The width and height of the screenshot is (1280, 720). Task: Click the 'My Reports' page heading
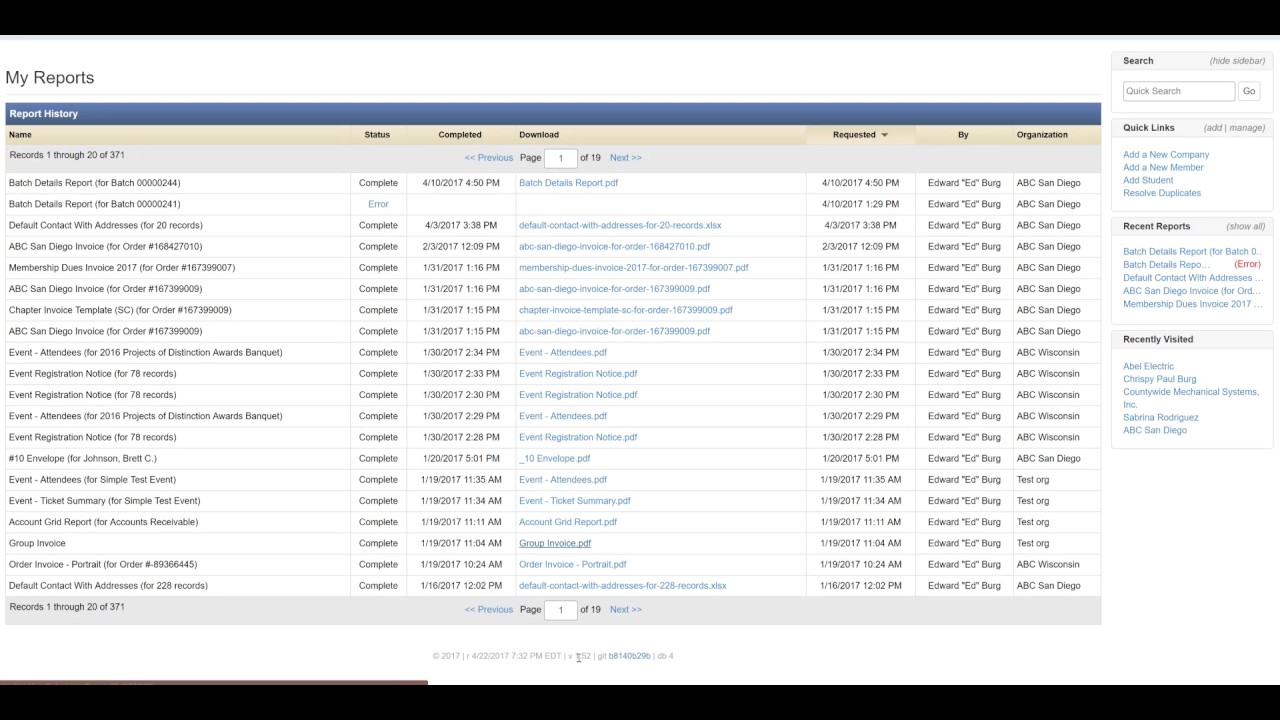(x=50, y=78)
